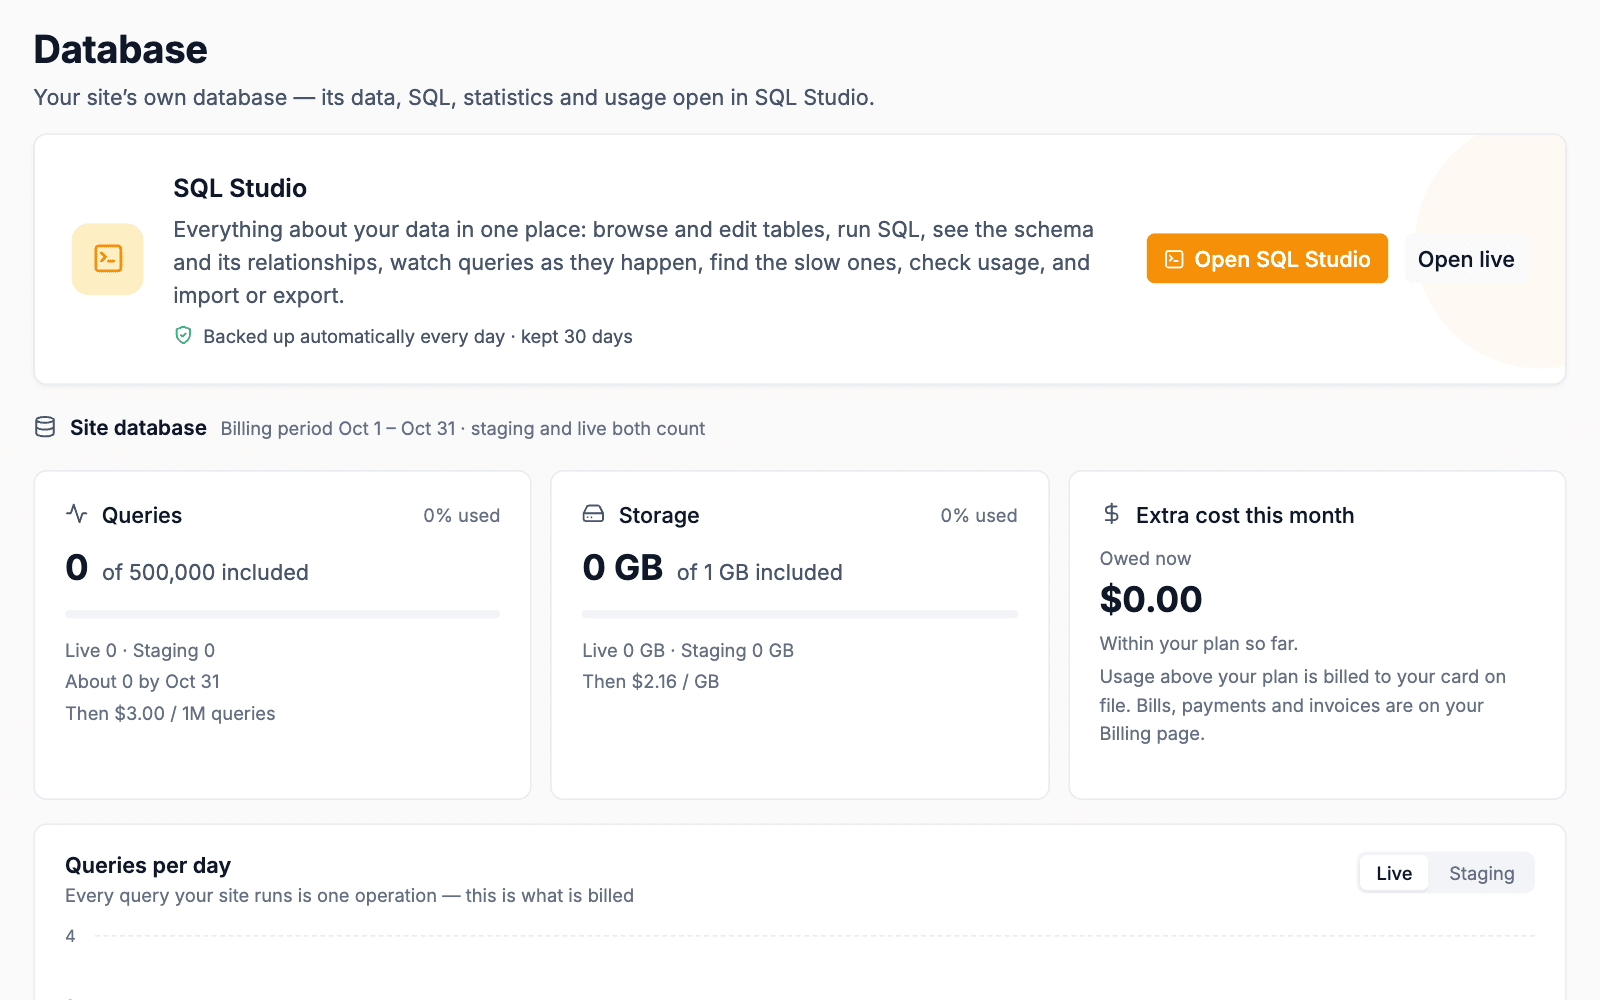The image size is (1600, 1000).
Task: Click the Open live button
Action: pos(1466,259)
